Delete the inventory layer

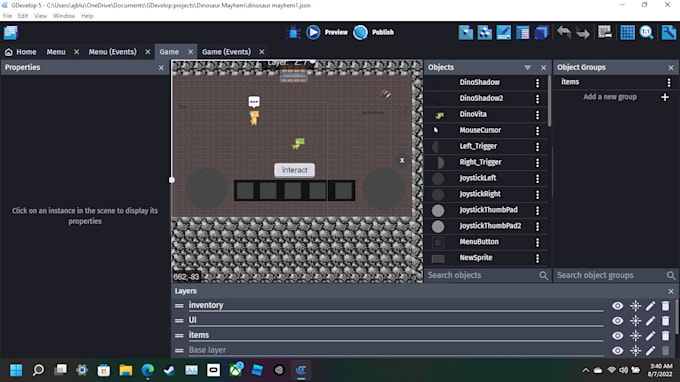pos(665,306)
